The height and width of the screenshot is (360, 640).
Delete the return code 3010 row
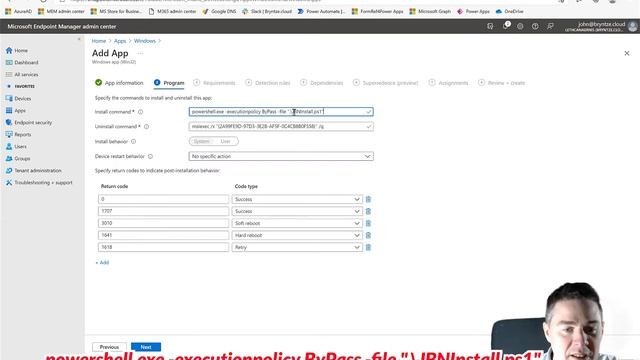tap(368, 223)
